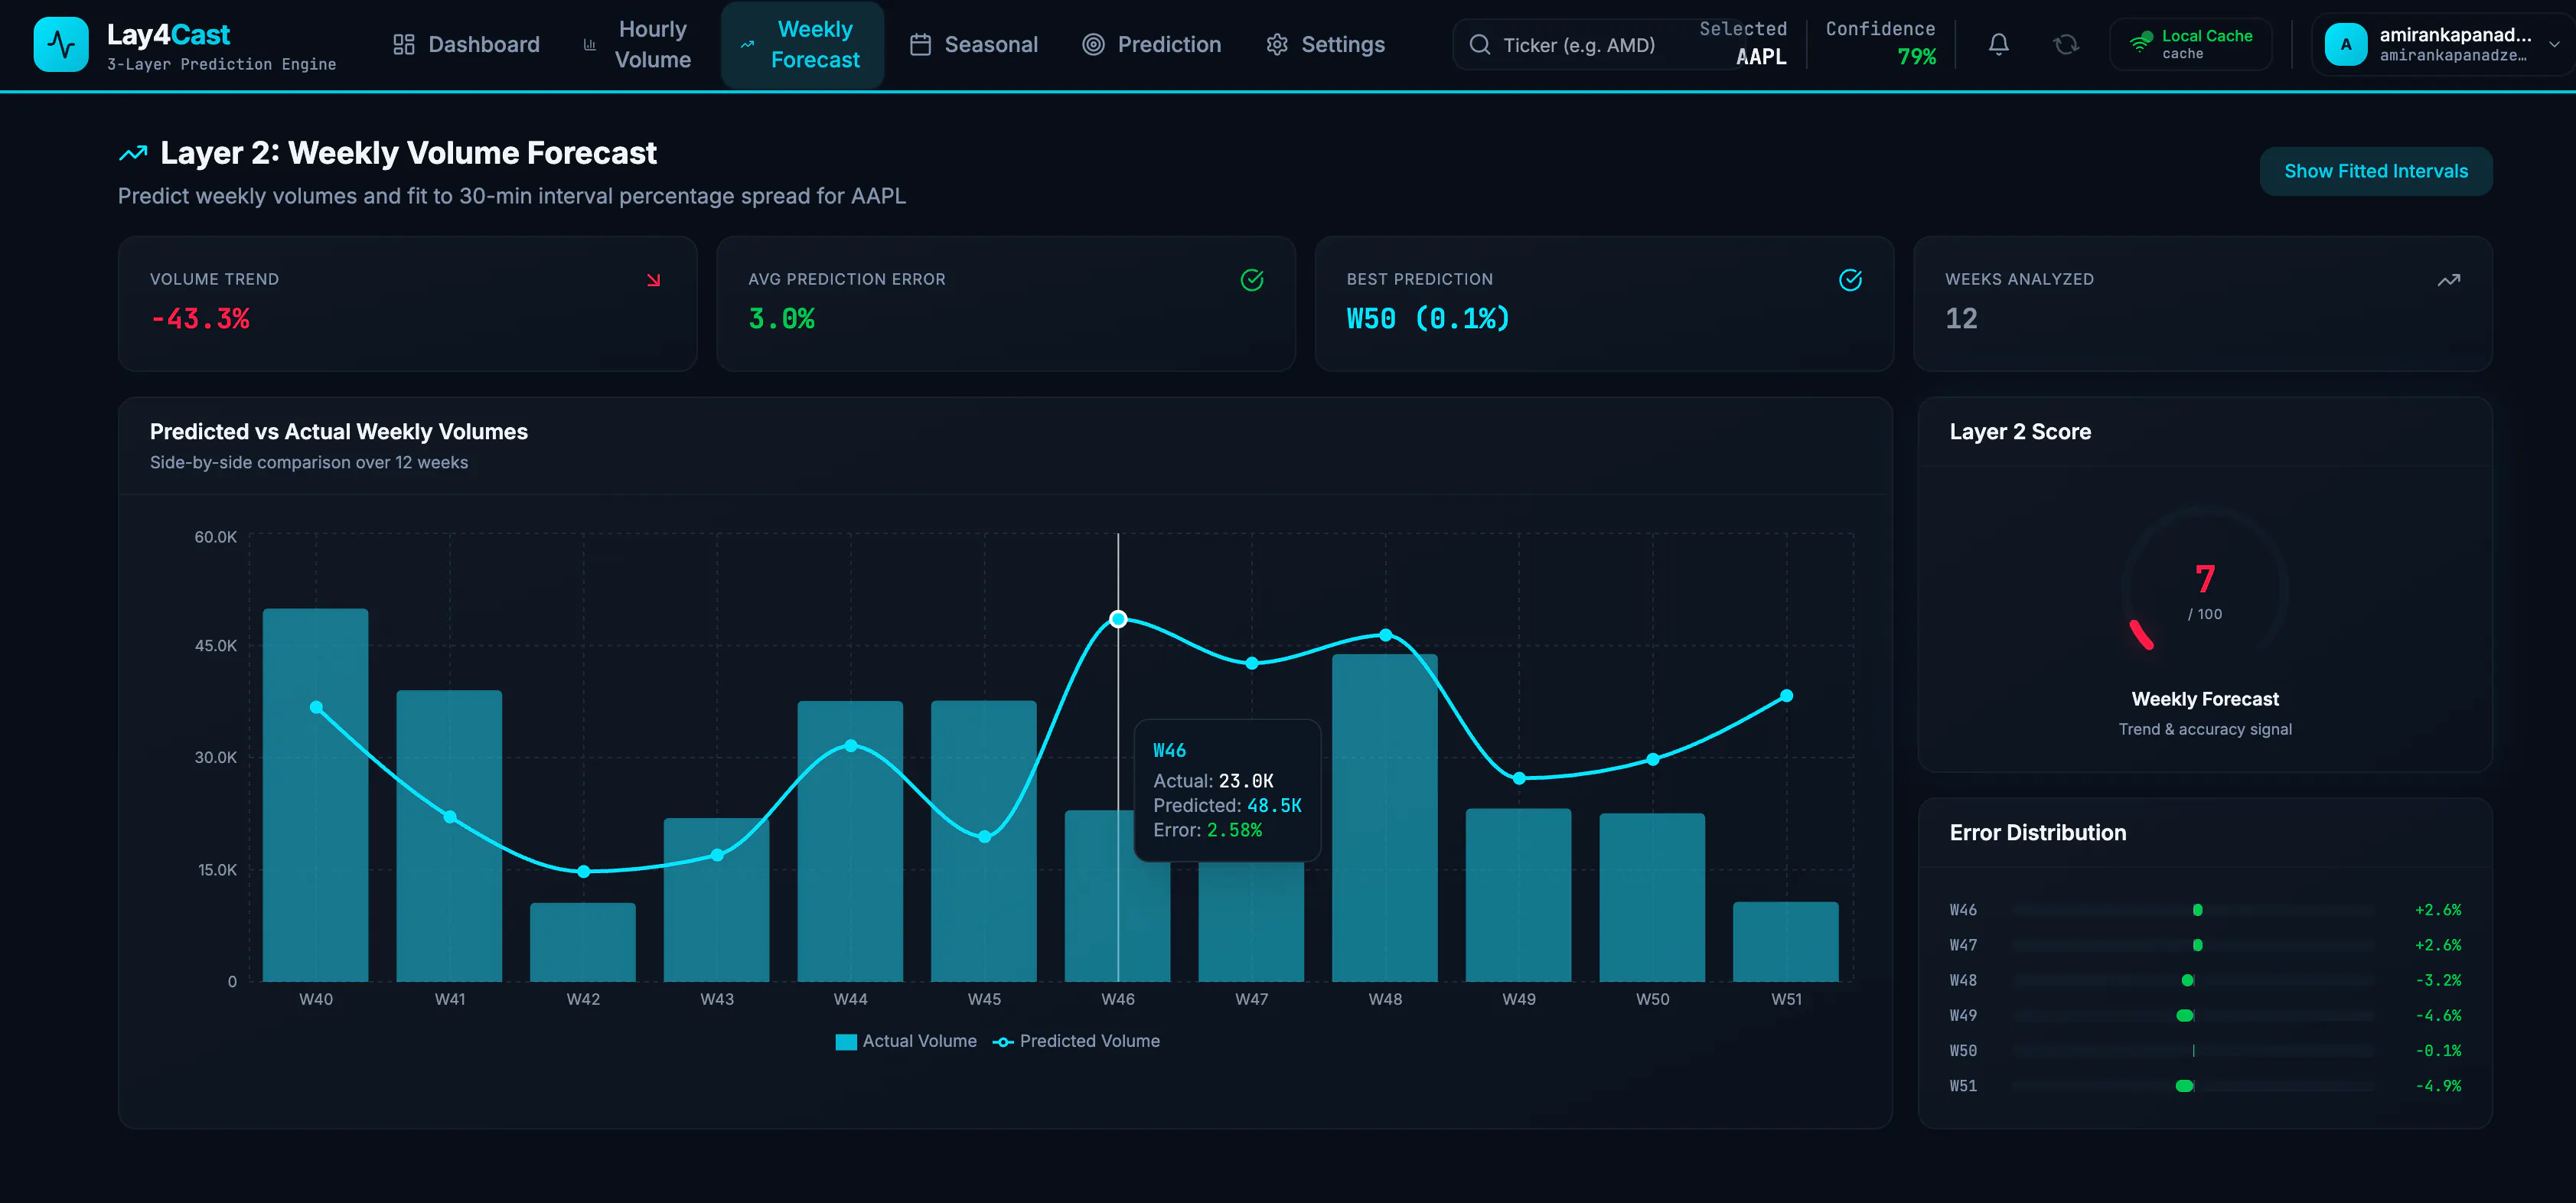Click the -0.1% error value for W50

2438,1051
